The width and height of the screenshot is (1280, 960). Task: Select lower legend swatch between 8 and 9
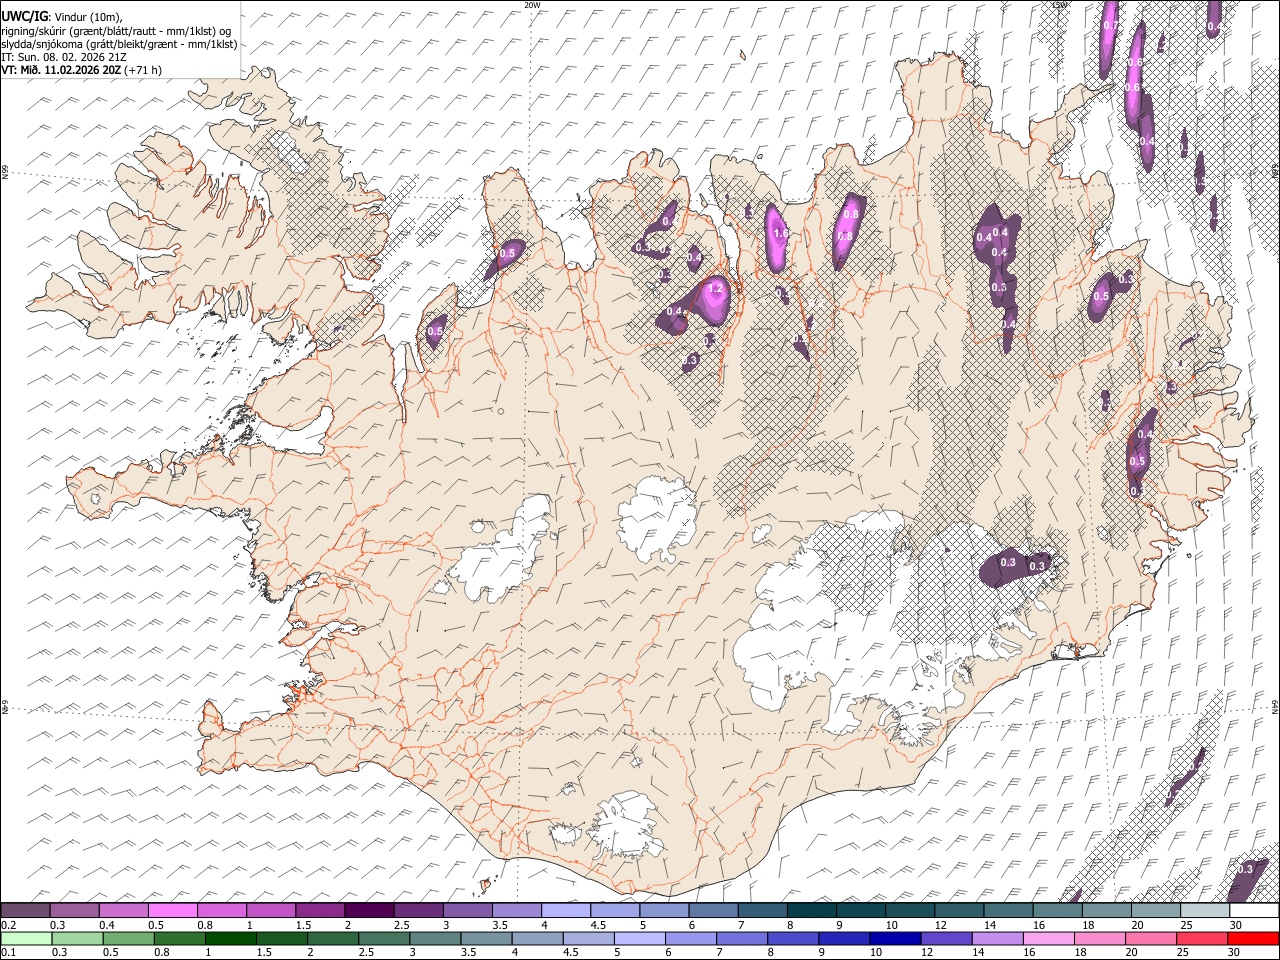[793, 938]
